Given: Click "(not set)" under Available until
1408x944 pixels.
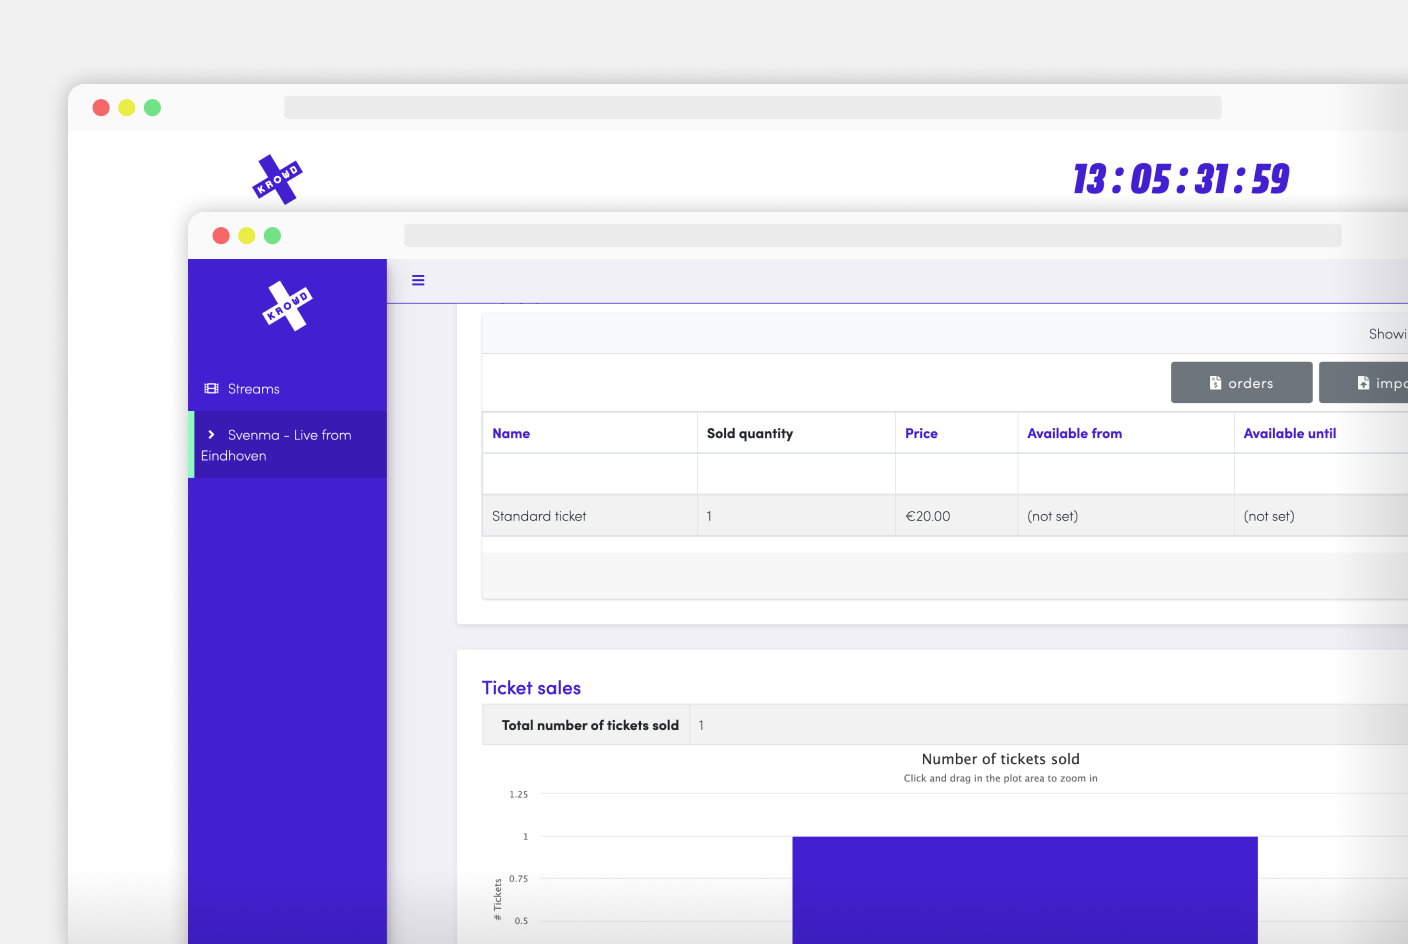Looking at the screenshot, I should click(x=1269, y=516).
